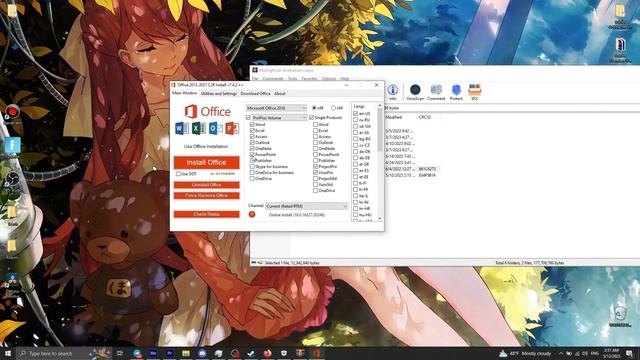The height and width of the screenshot is (360, 640).
Task: Open the Windows Start menu
Action: [7, 353]
